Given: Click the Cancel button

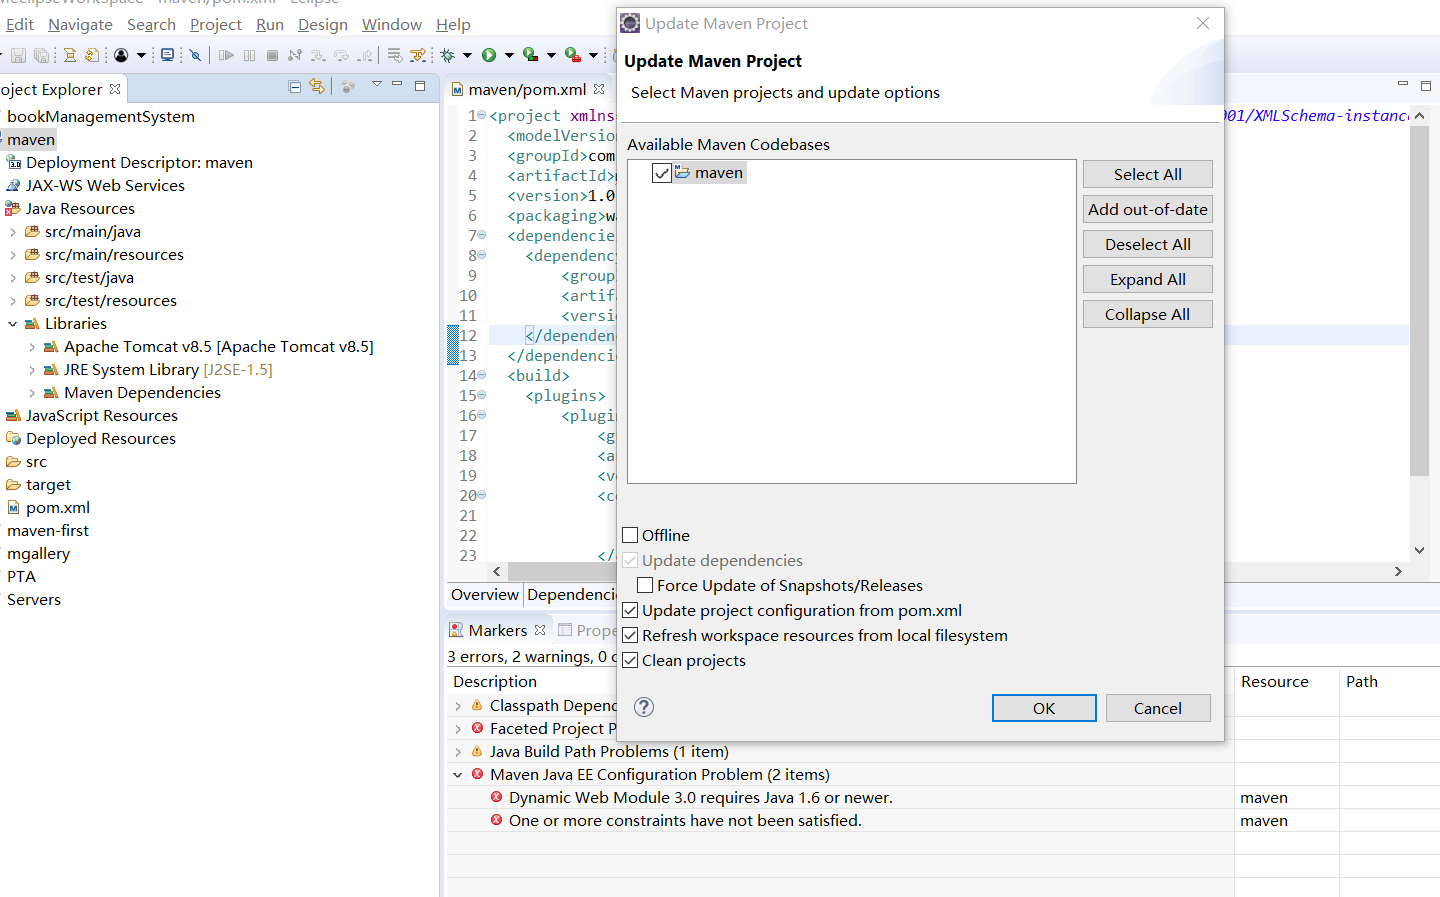Looking at the screenshot, I should (x=1158, y=708).
